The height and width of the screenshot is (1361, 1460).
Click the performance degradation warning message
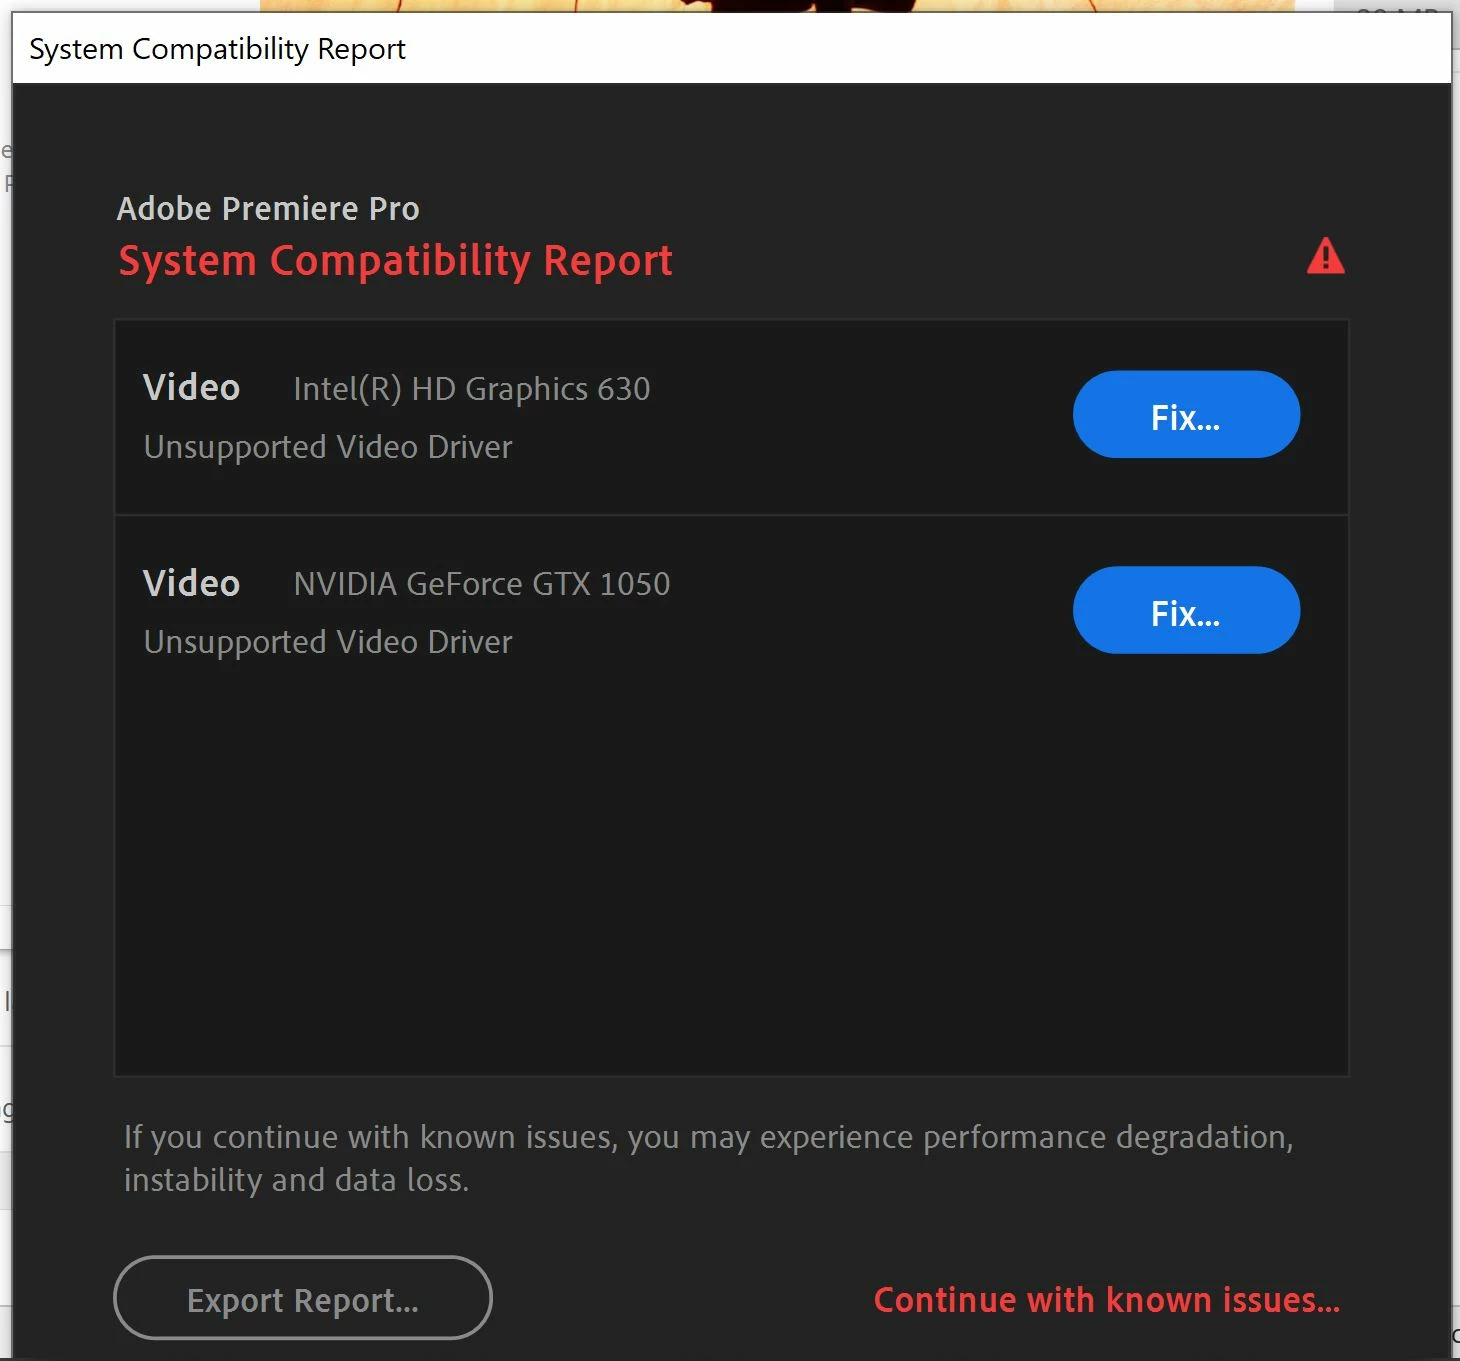pyautogui.click(x=708, y=1158)
